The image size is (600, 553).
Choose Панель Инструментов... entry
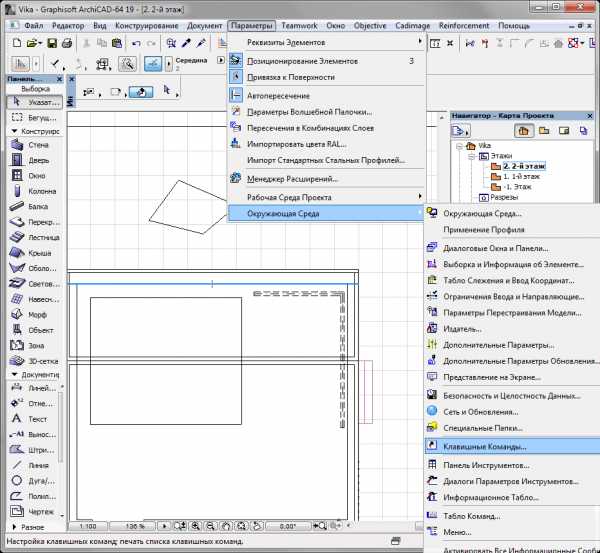coord(512,465)
